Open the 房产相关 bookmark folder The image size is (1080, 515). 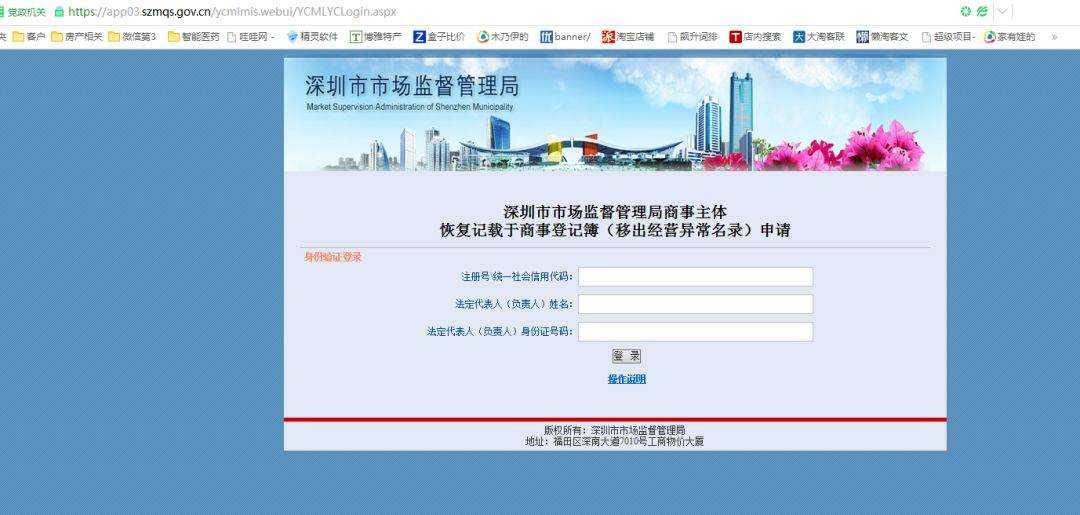coord(76,37)
